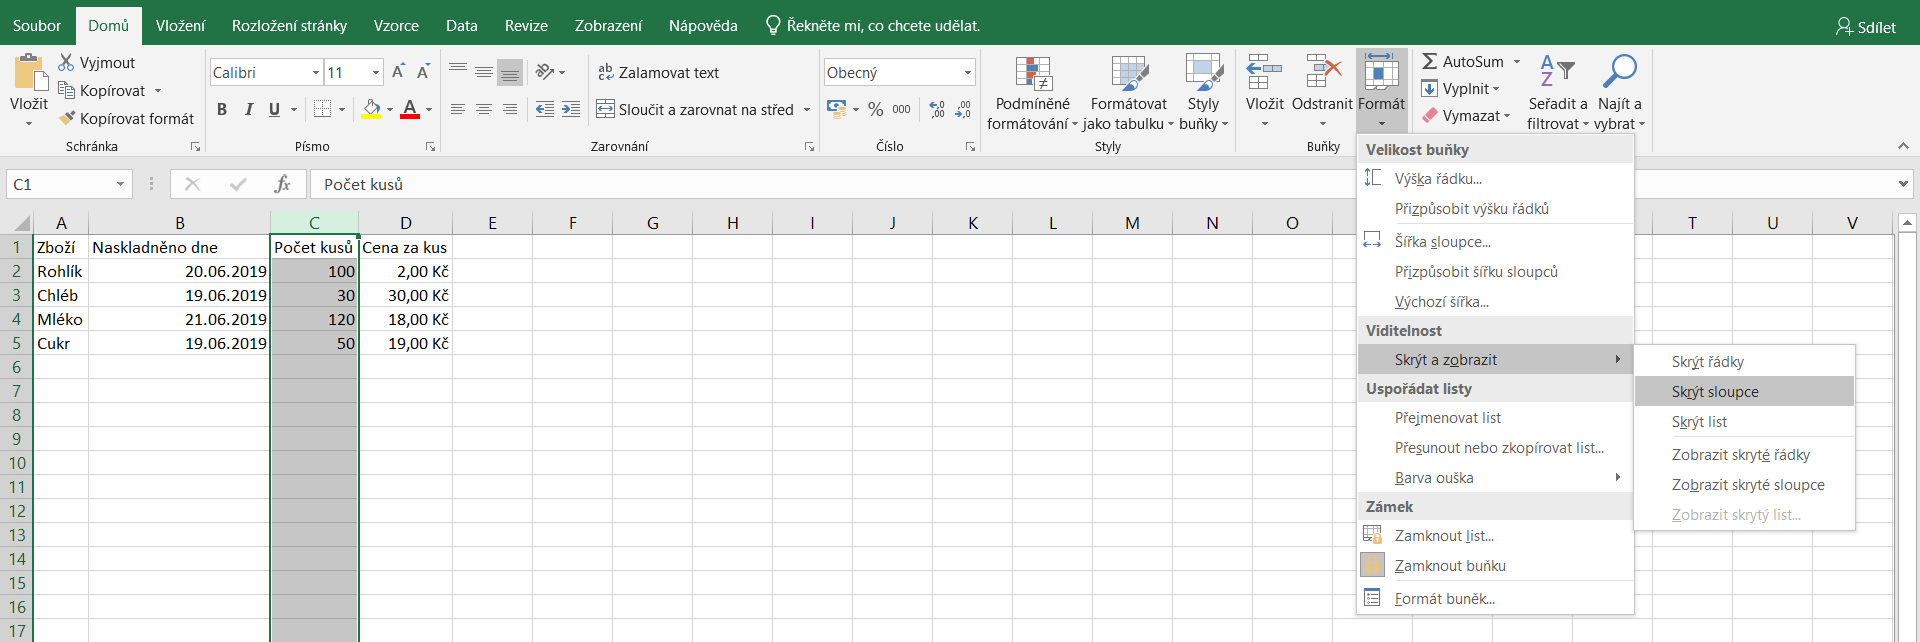Expand the Name Box C1 dropdown

coord(120,184)
